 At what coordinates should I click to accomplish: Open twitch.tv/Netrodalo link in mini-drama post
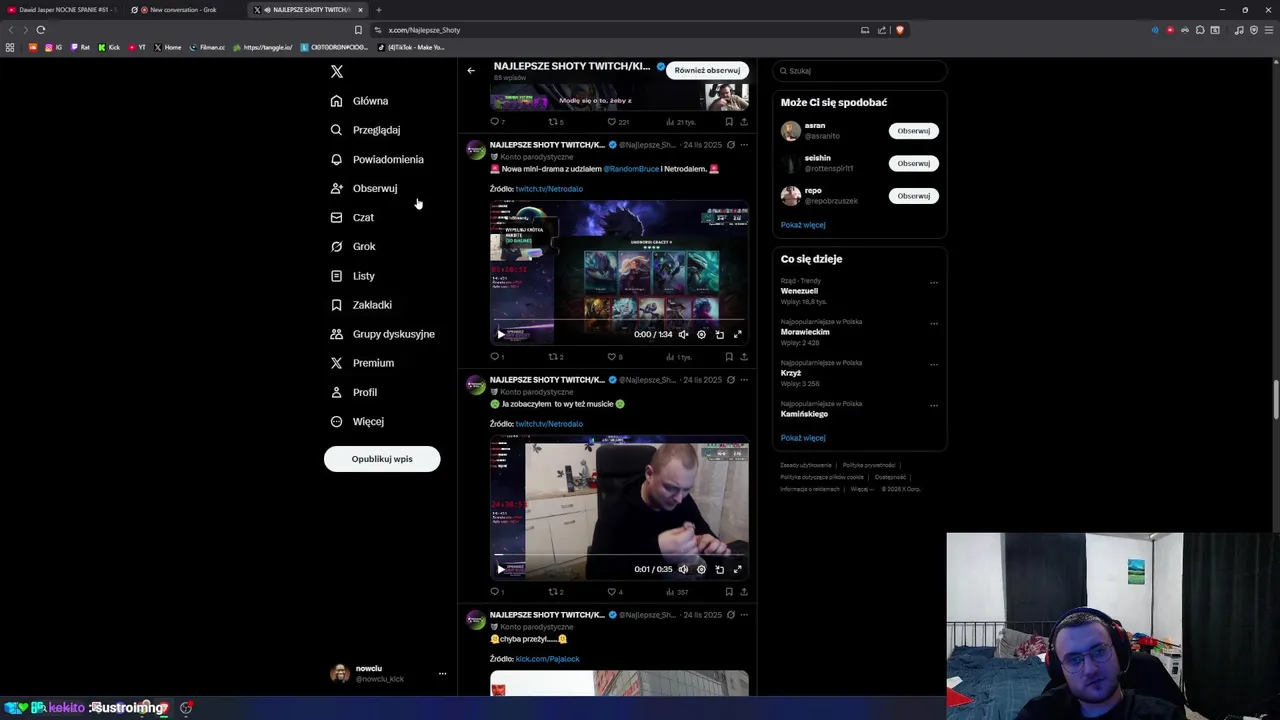549,189
